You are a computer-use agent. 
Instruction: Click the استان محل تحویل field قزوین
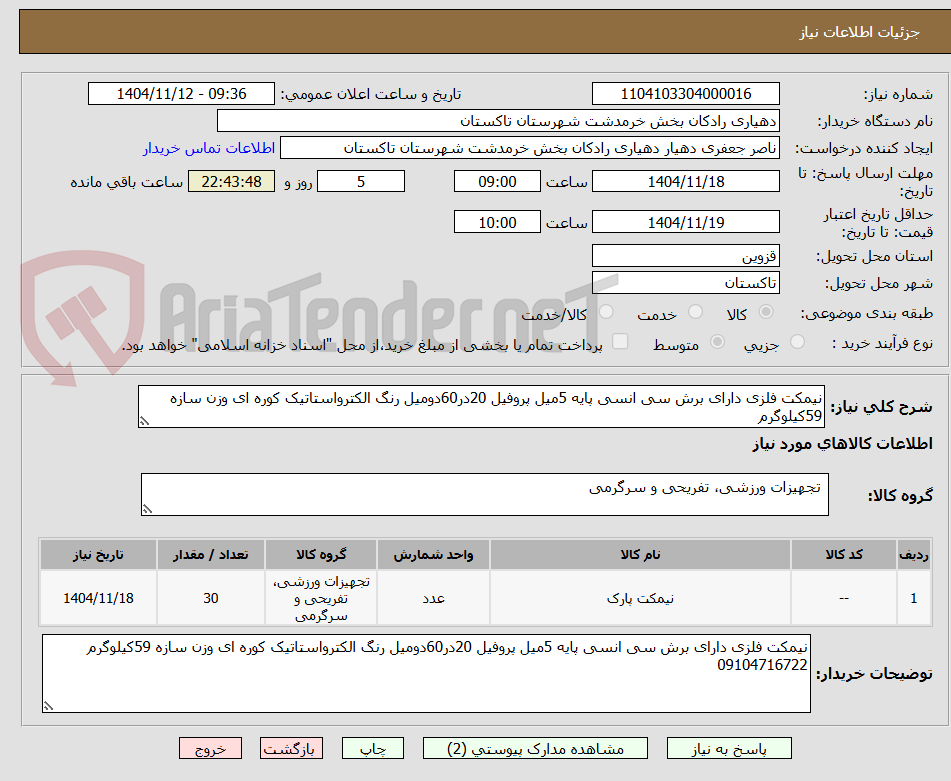(685, 256)
